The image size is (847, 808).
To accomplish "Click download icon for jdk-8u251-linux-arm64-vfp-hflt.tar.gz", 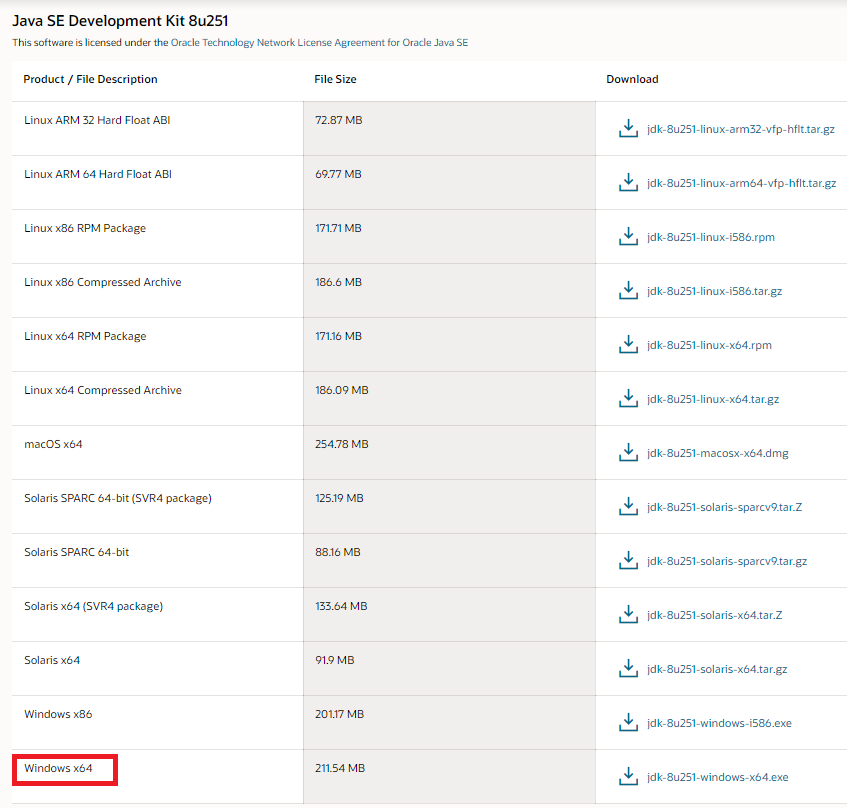I will click(628, 183).
